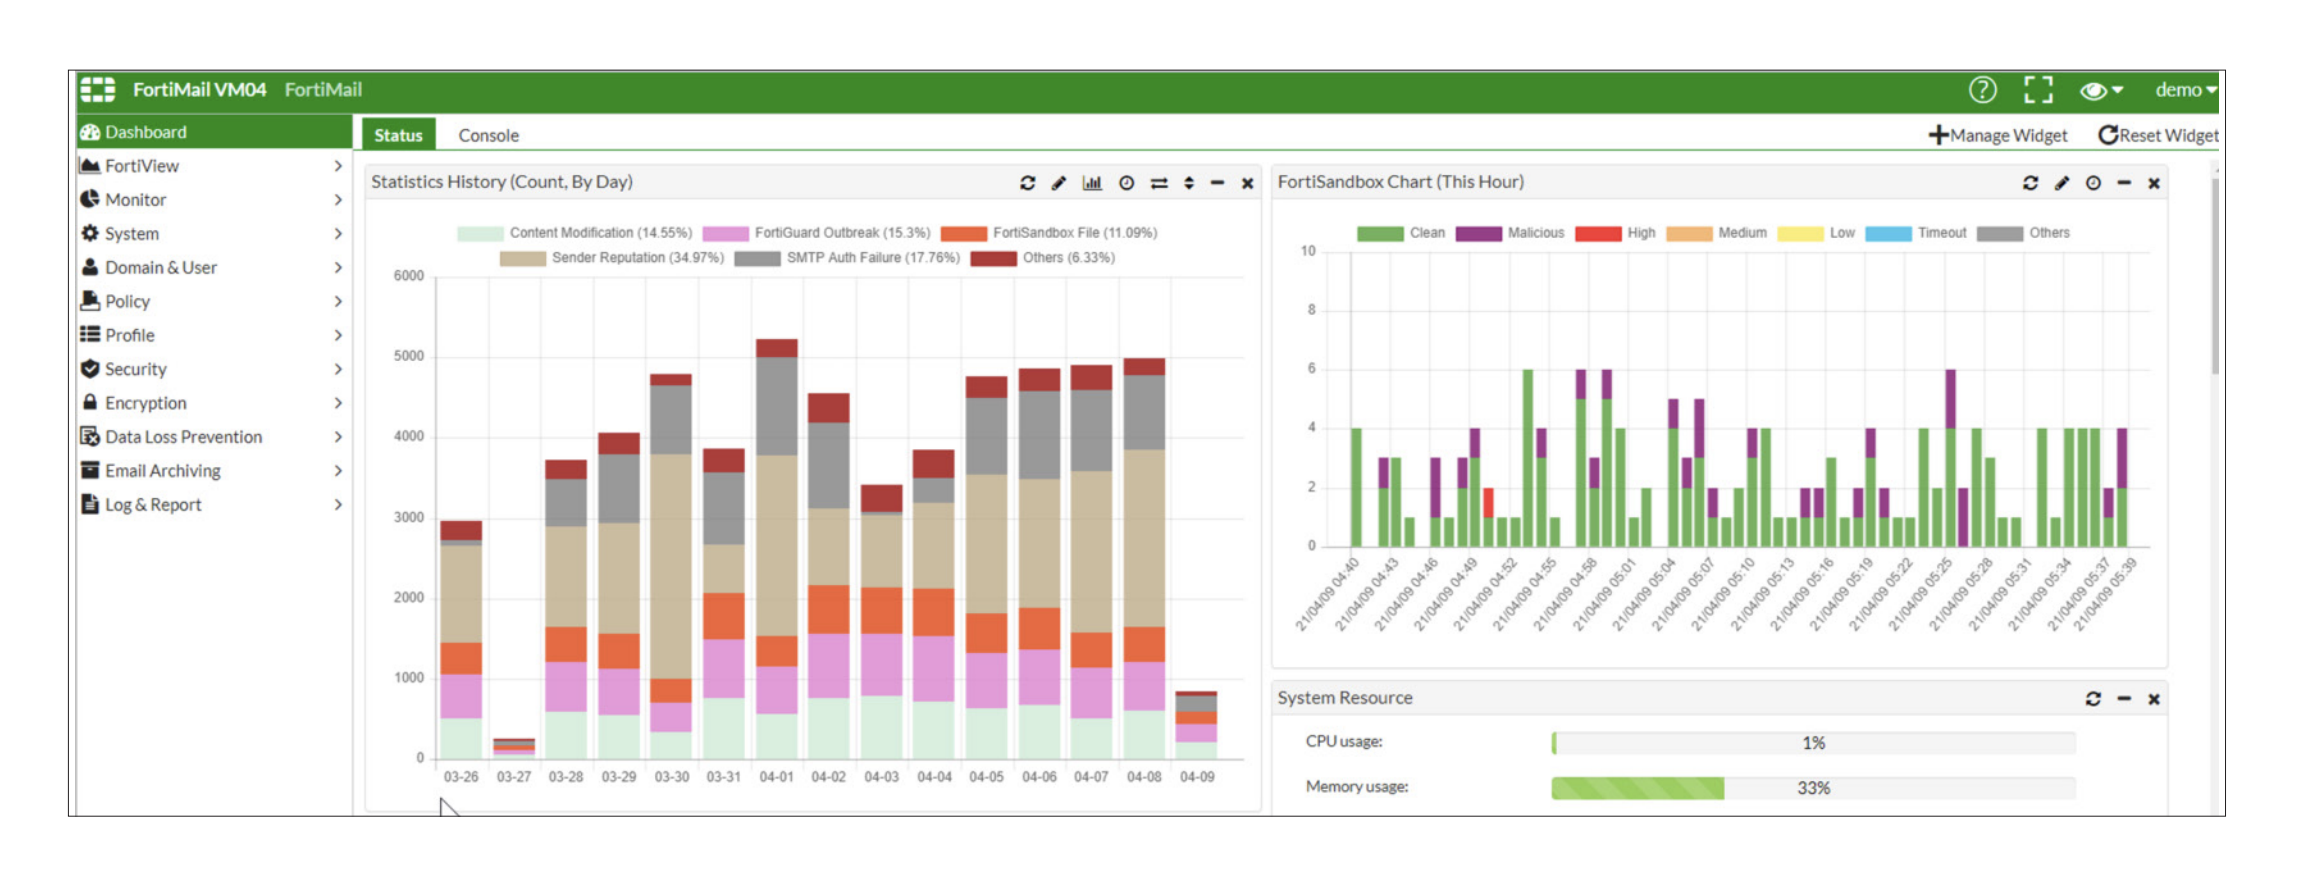Refresh the System Resource widget

pyautogui.click(x=2093, y=699)
